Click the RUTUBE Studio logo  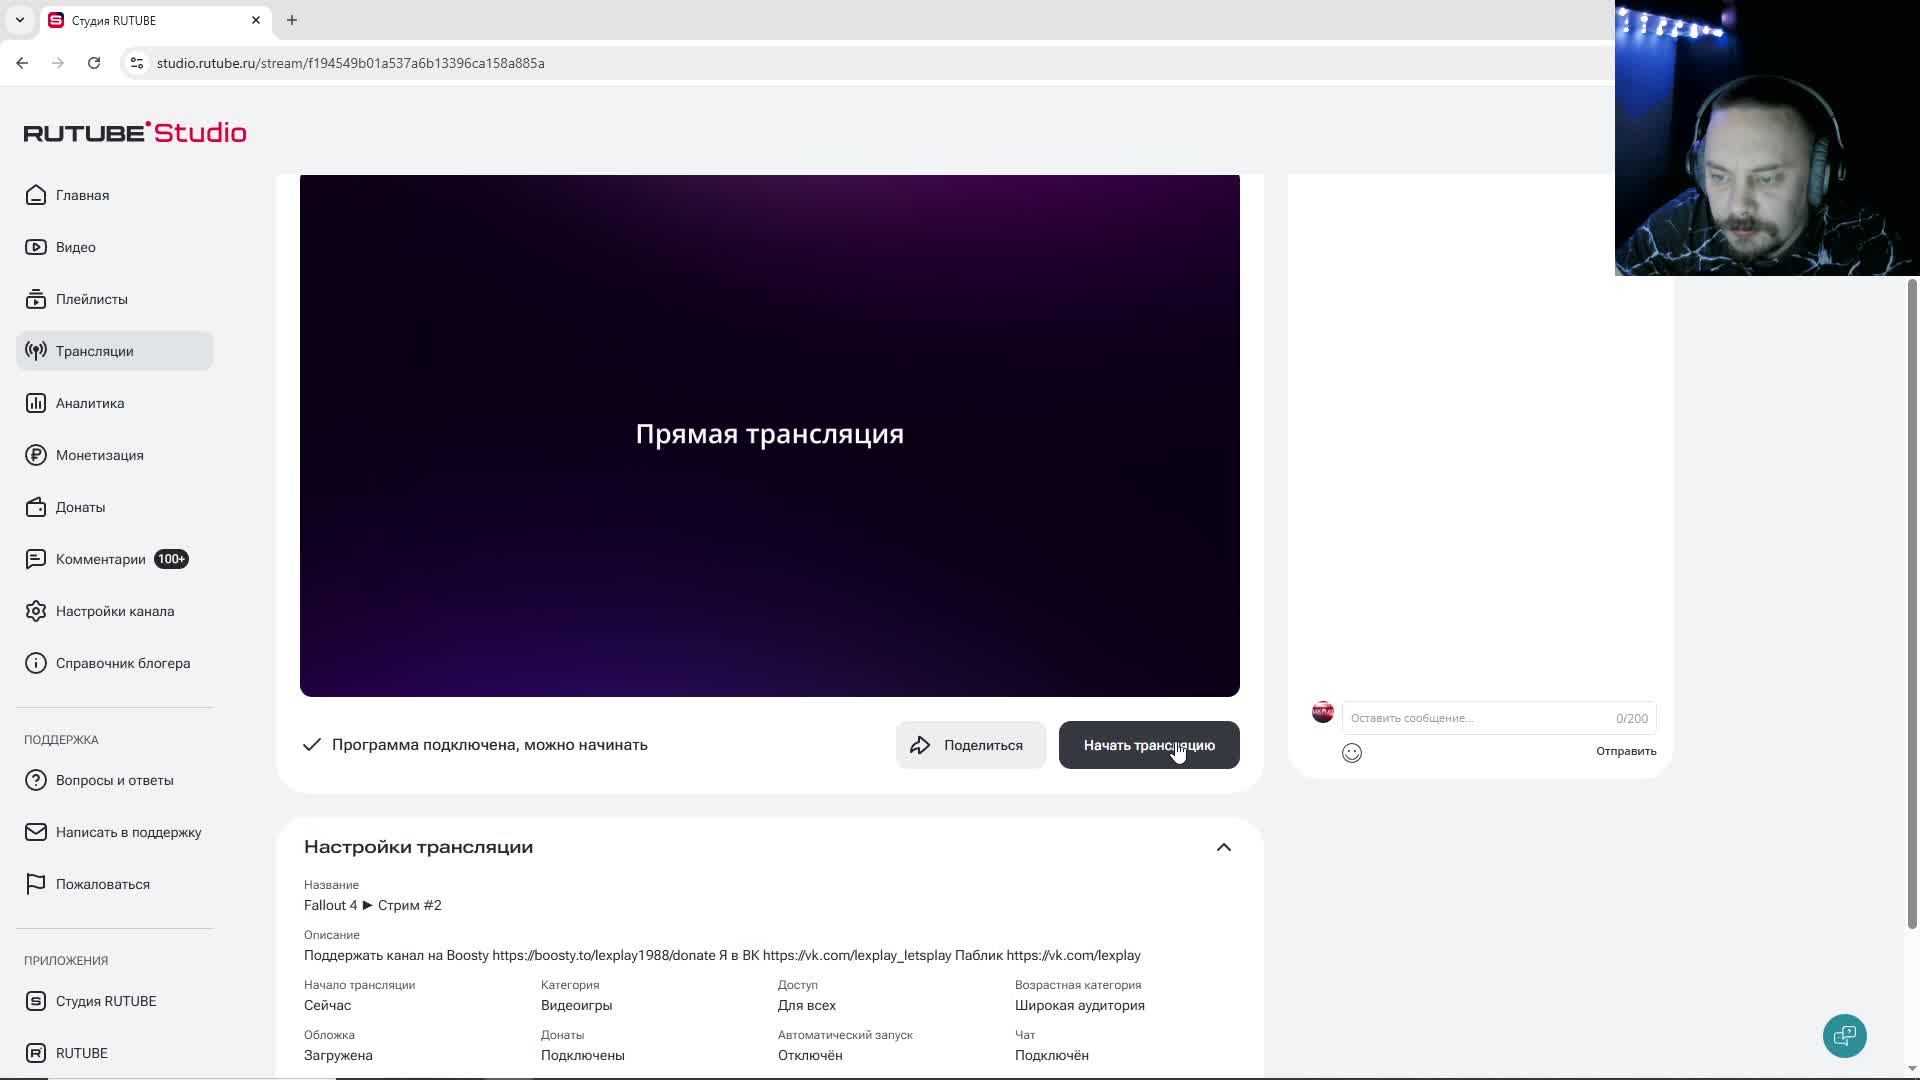click(135, 132)
